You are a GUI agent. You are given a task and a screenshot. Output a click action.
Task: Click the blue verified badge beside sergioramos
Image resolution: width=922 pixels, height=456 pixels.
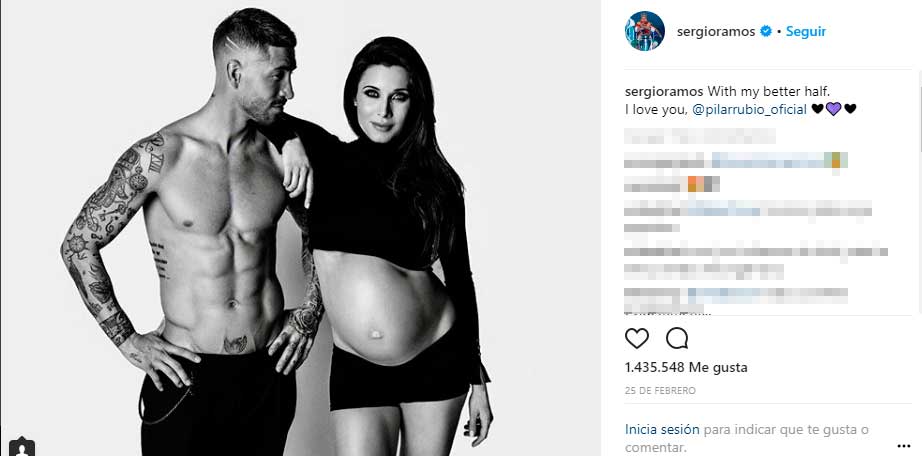tap(766, 32)
